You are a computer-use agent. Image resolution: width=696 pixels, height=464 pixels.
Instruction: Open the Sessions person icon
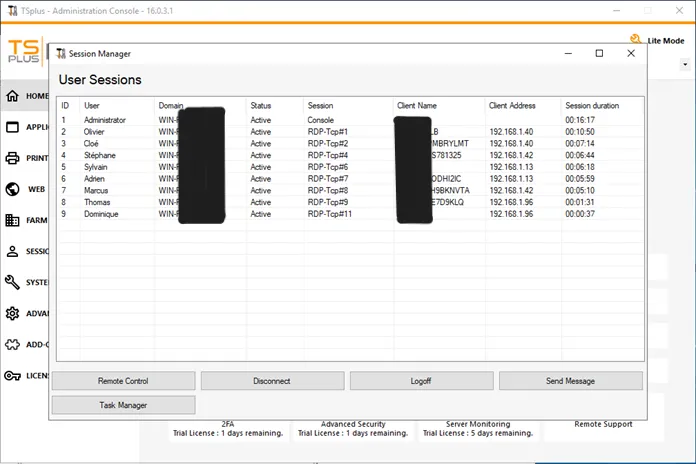(12, 251)
